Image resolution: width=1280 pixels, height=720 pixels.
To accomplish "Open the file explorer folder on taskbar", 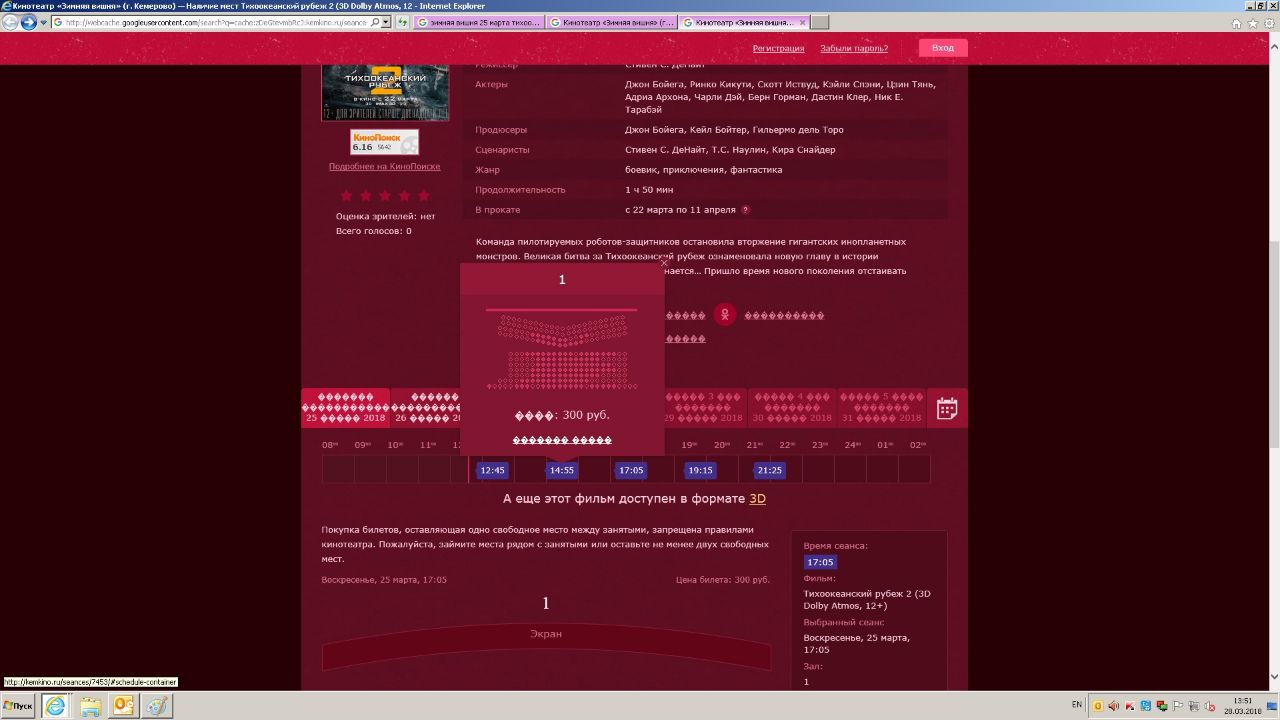I will 91,705.
